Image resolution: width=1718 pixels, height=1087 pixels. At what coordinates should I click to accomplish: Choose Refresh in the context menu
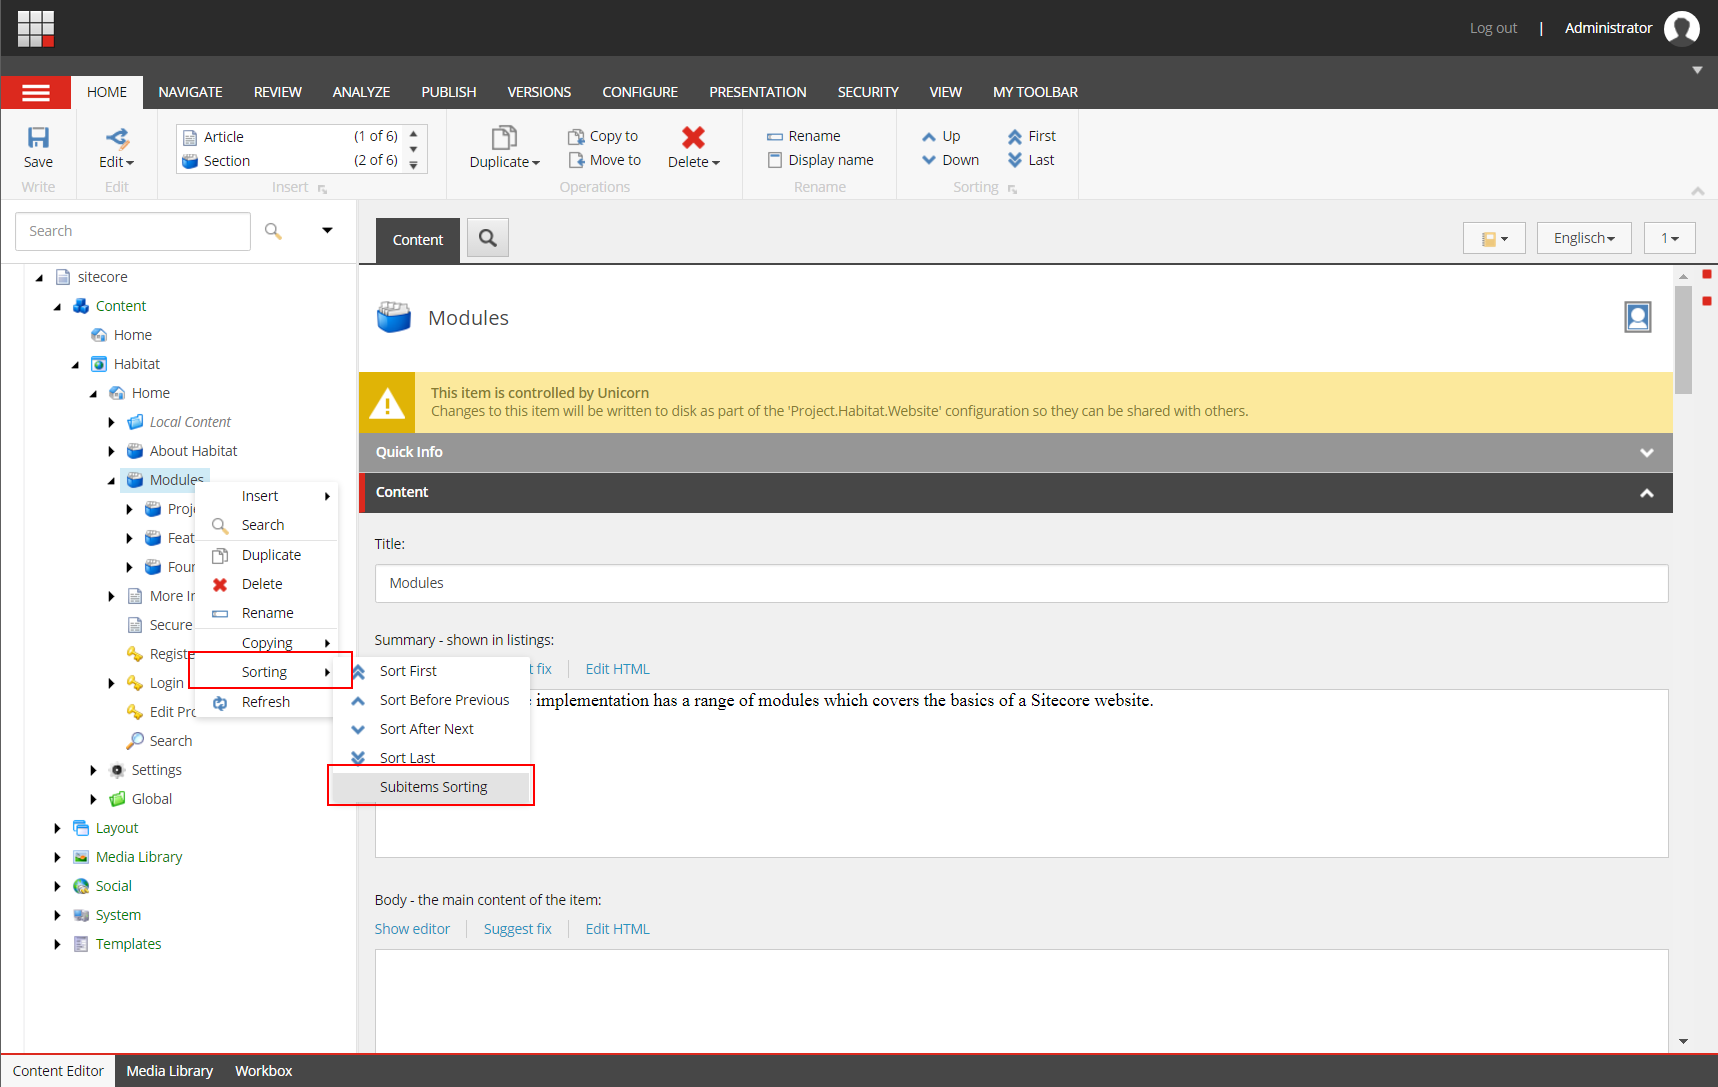coord(266,702)
